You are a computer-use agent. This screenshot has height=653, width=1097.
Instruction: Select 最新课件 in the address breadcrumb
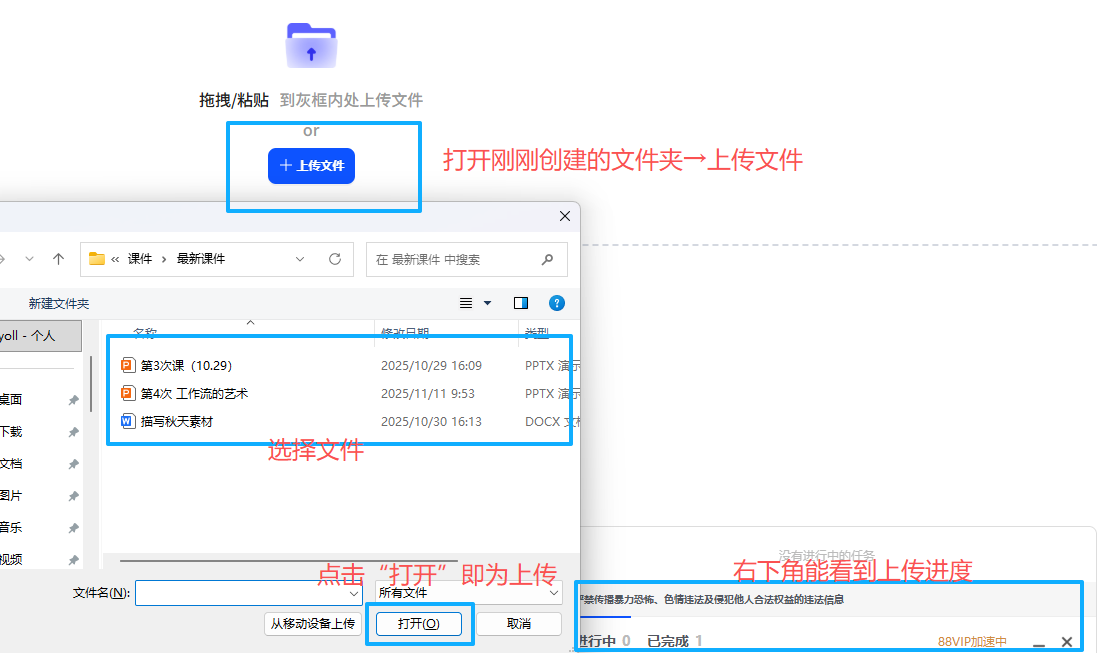pyautogui.click(x=201, y=259)
